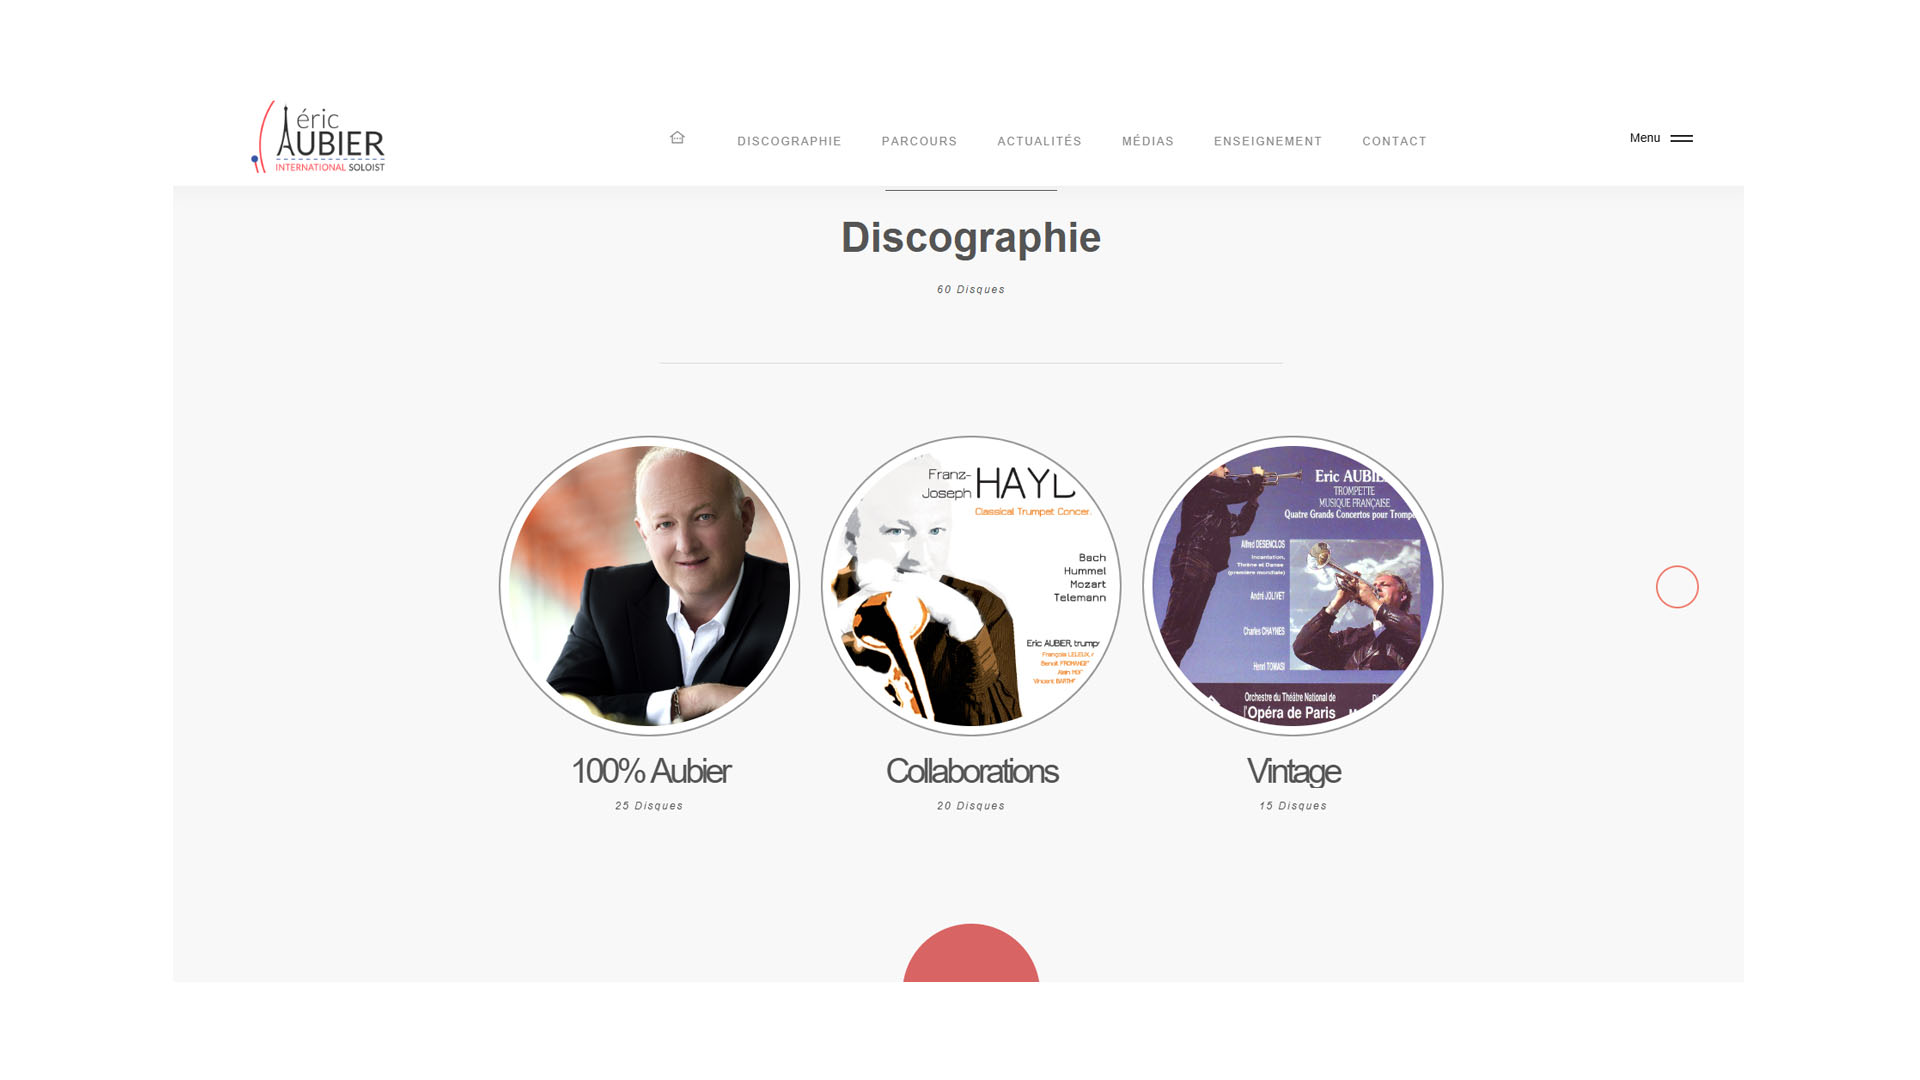
Task: Click the Vintage title link
Action: (x=1293, y=771)
